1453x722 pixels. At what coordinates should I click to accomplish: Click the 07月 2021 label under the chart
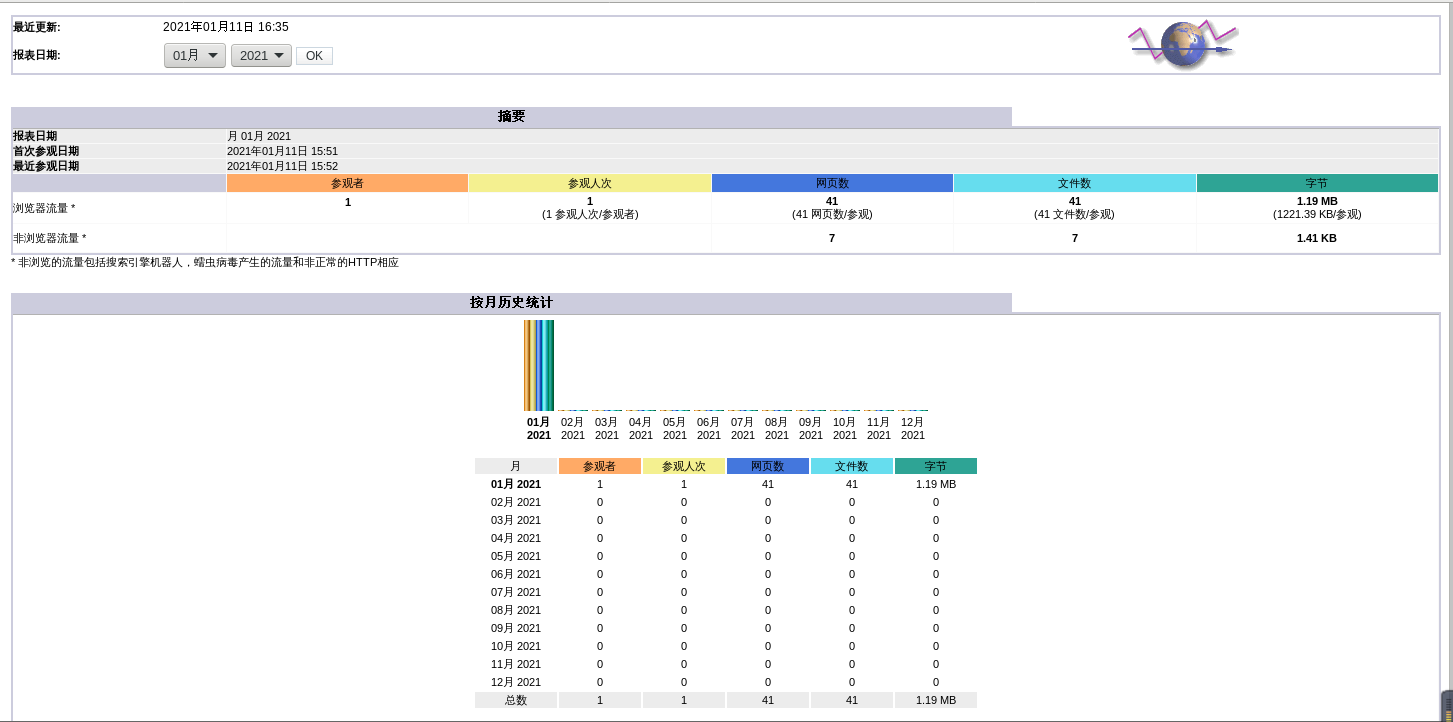click(x=743, y=428)
